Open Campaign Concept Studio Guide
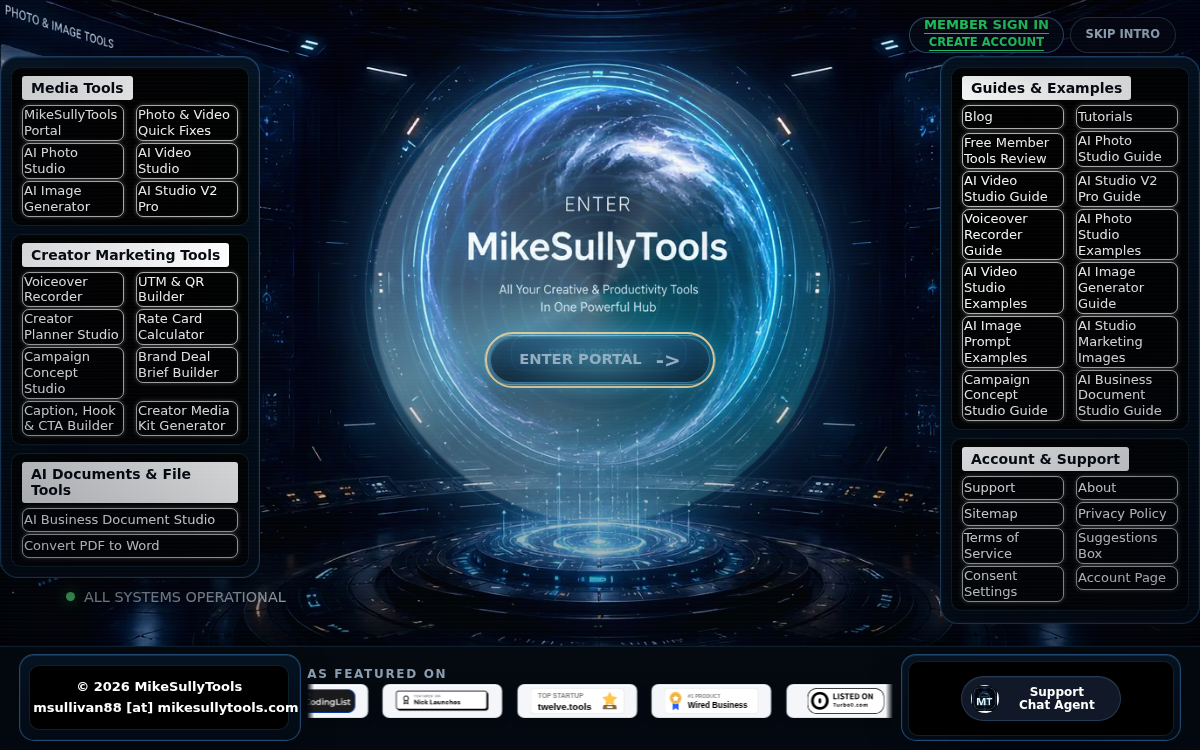The width and height of the screenshot is (1200, 750). (x=1013, y=395)
